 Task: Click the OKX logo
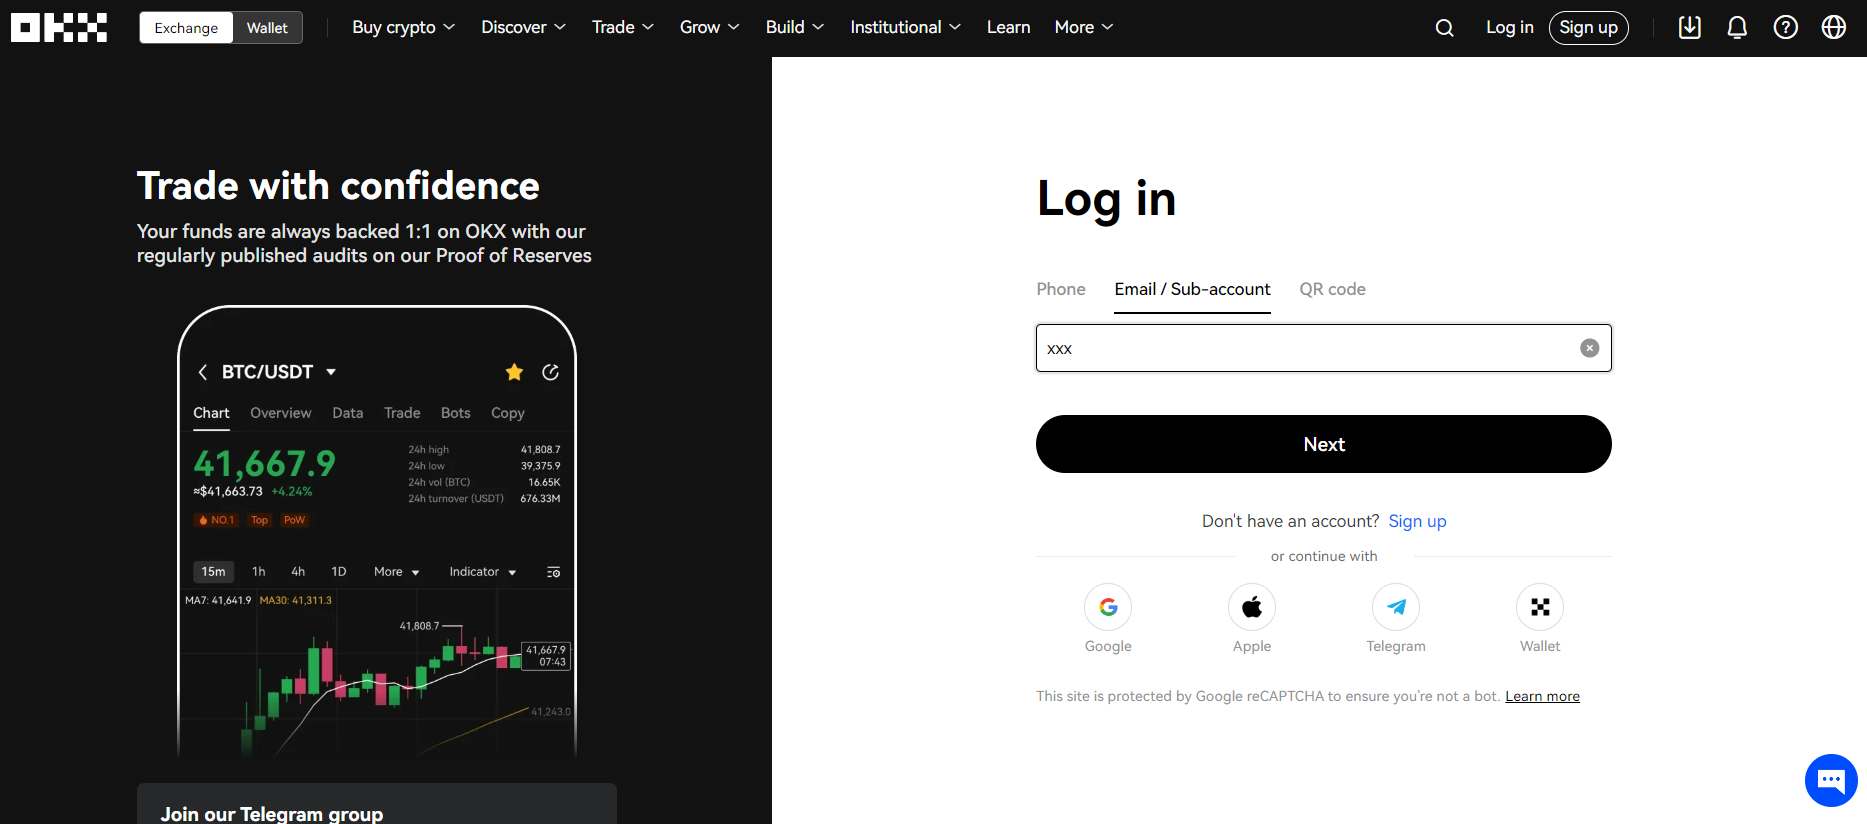[x=59, y=28]
